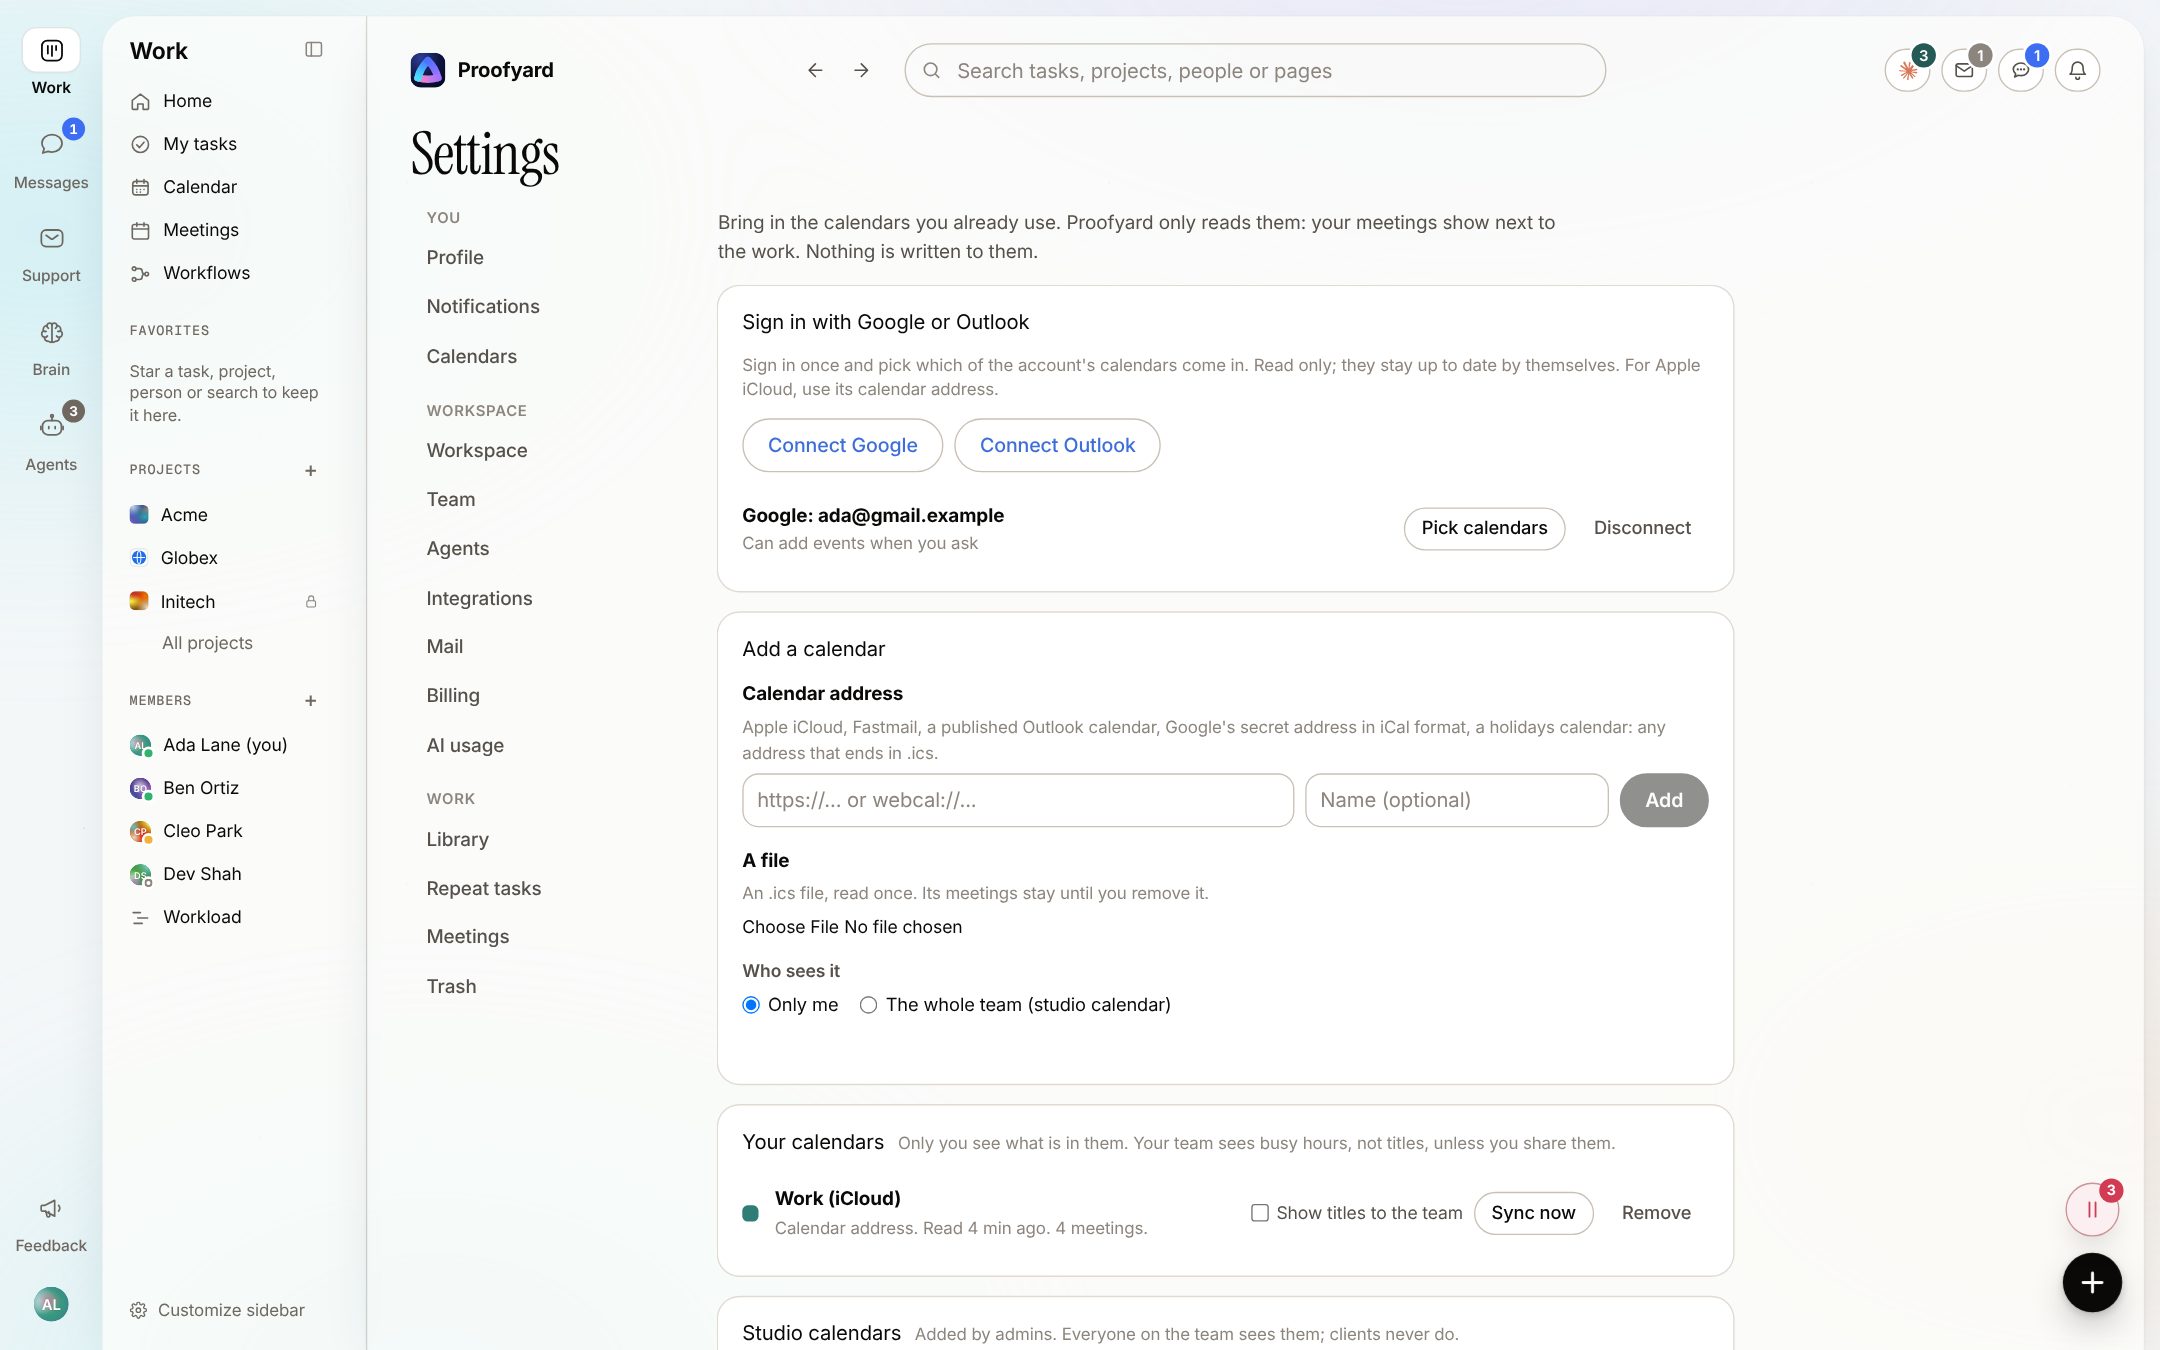This screenshot has width=2160, height=1350.
Task: Click Connect Outlook button
Action: [x=1057, y=445]
